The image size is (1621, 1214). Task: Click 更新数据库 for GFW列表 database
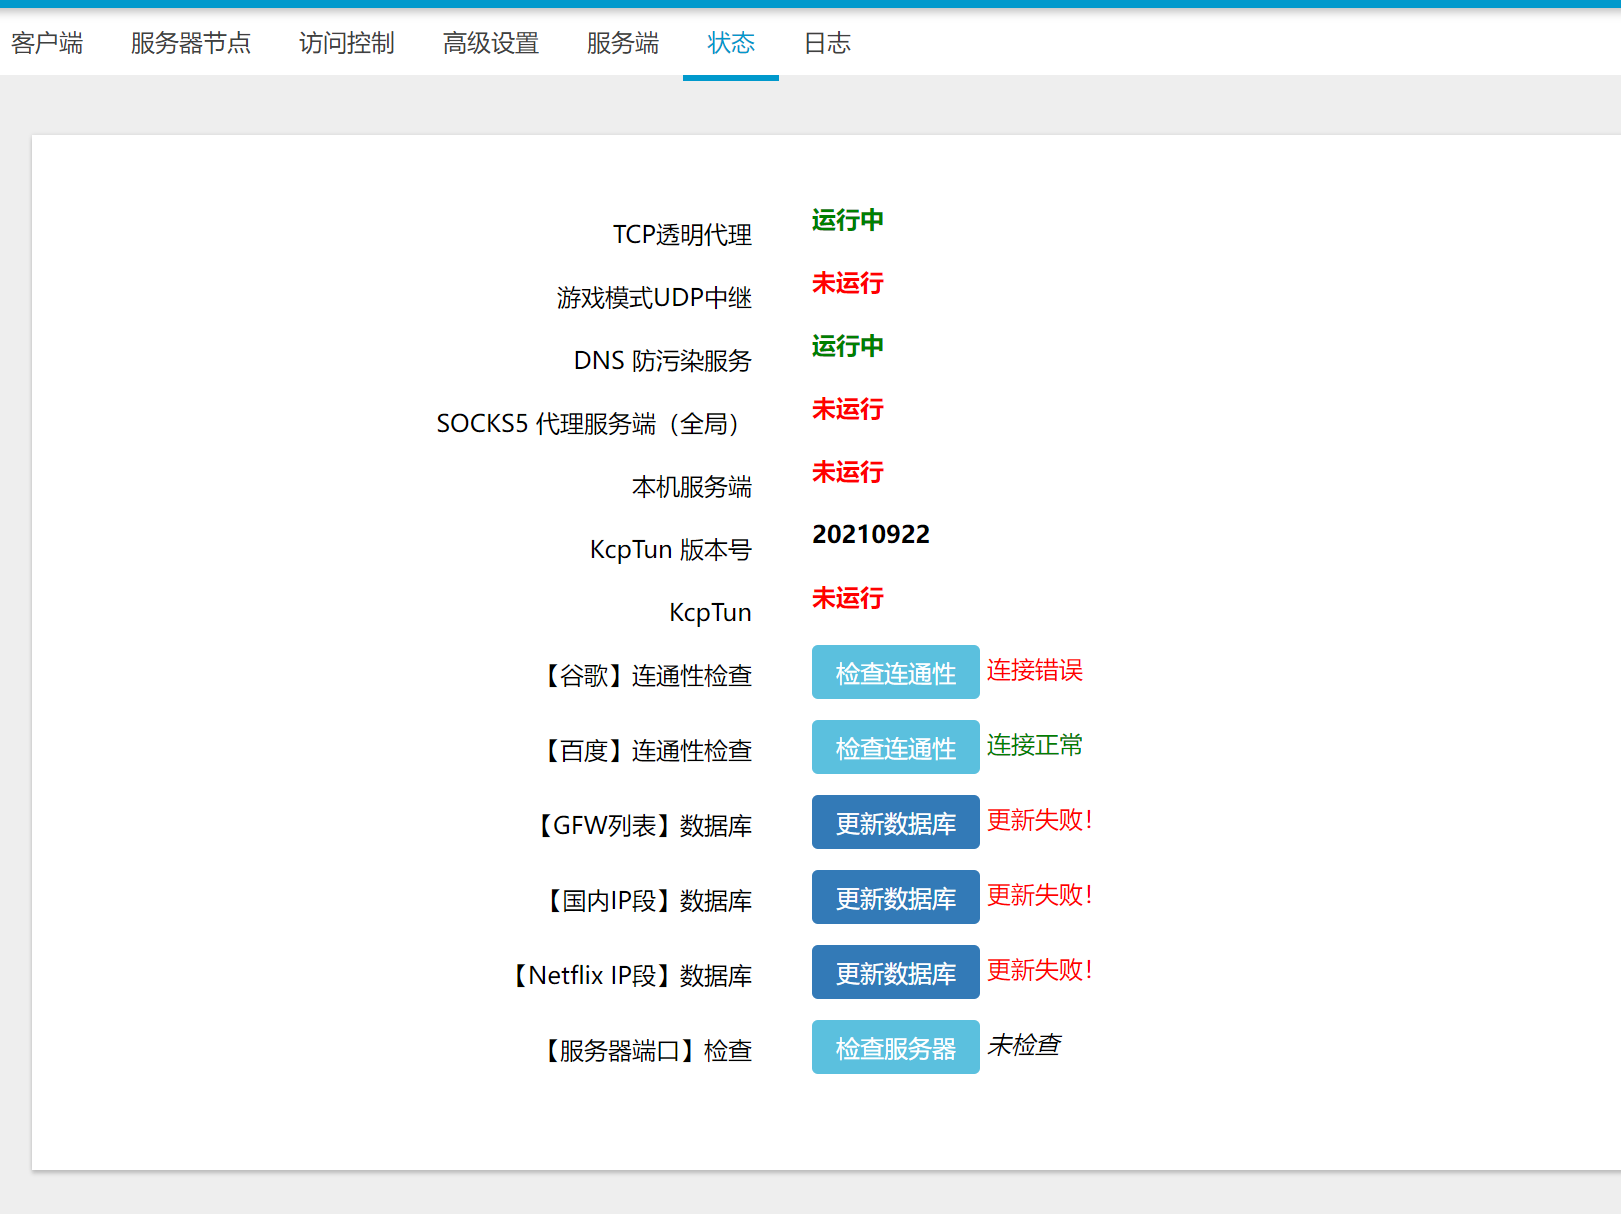click(895, 822)
